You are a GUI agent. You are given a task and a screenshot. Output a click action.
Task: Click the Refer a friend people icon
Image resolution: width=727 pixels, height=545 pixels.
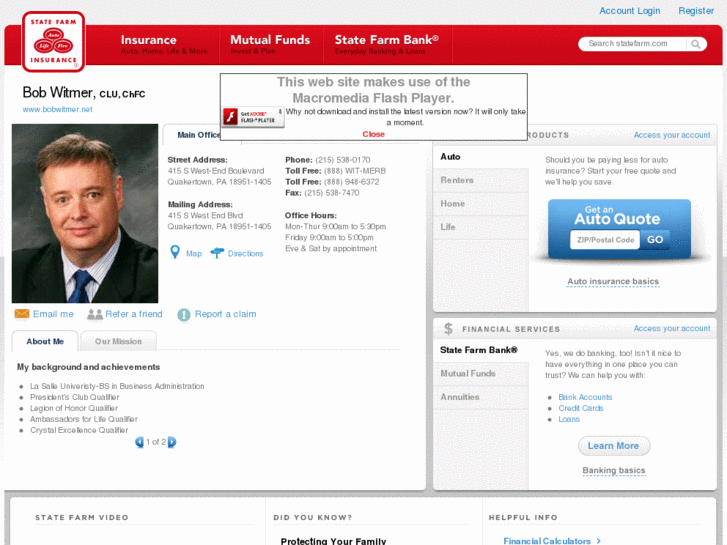(95, 314)
